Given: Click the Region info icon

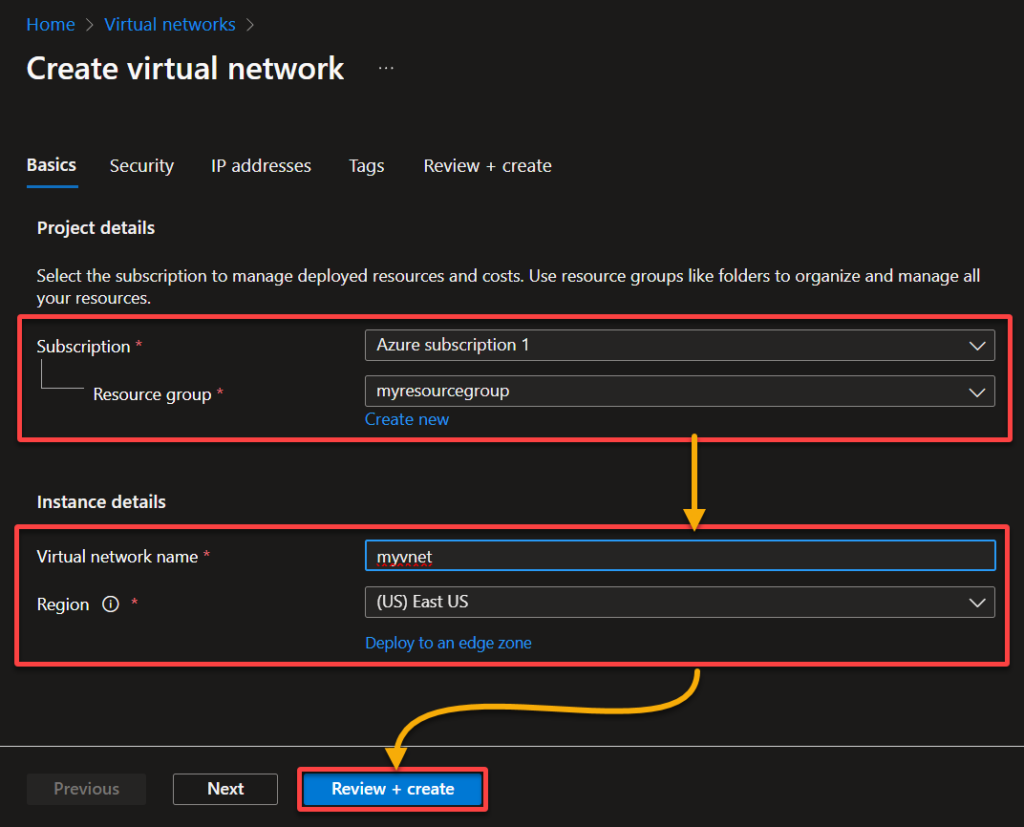Looking at the screenshot, I should [x=110, y=604].
